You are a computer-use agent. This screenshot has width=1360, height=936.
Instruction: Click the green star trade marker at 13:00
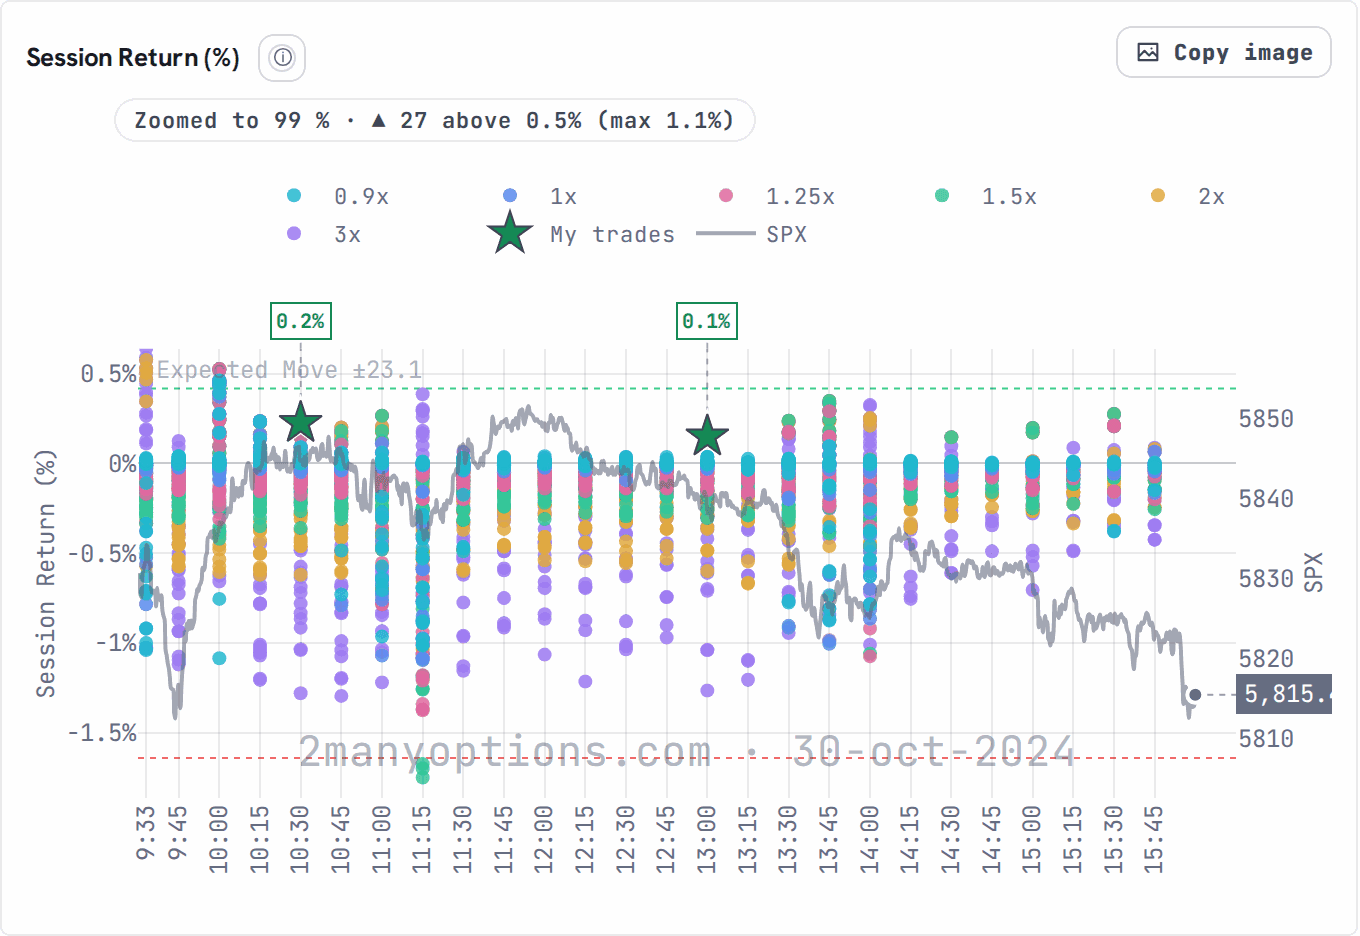[707, 436]
